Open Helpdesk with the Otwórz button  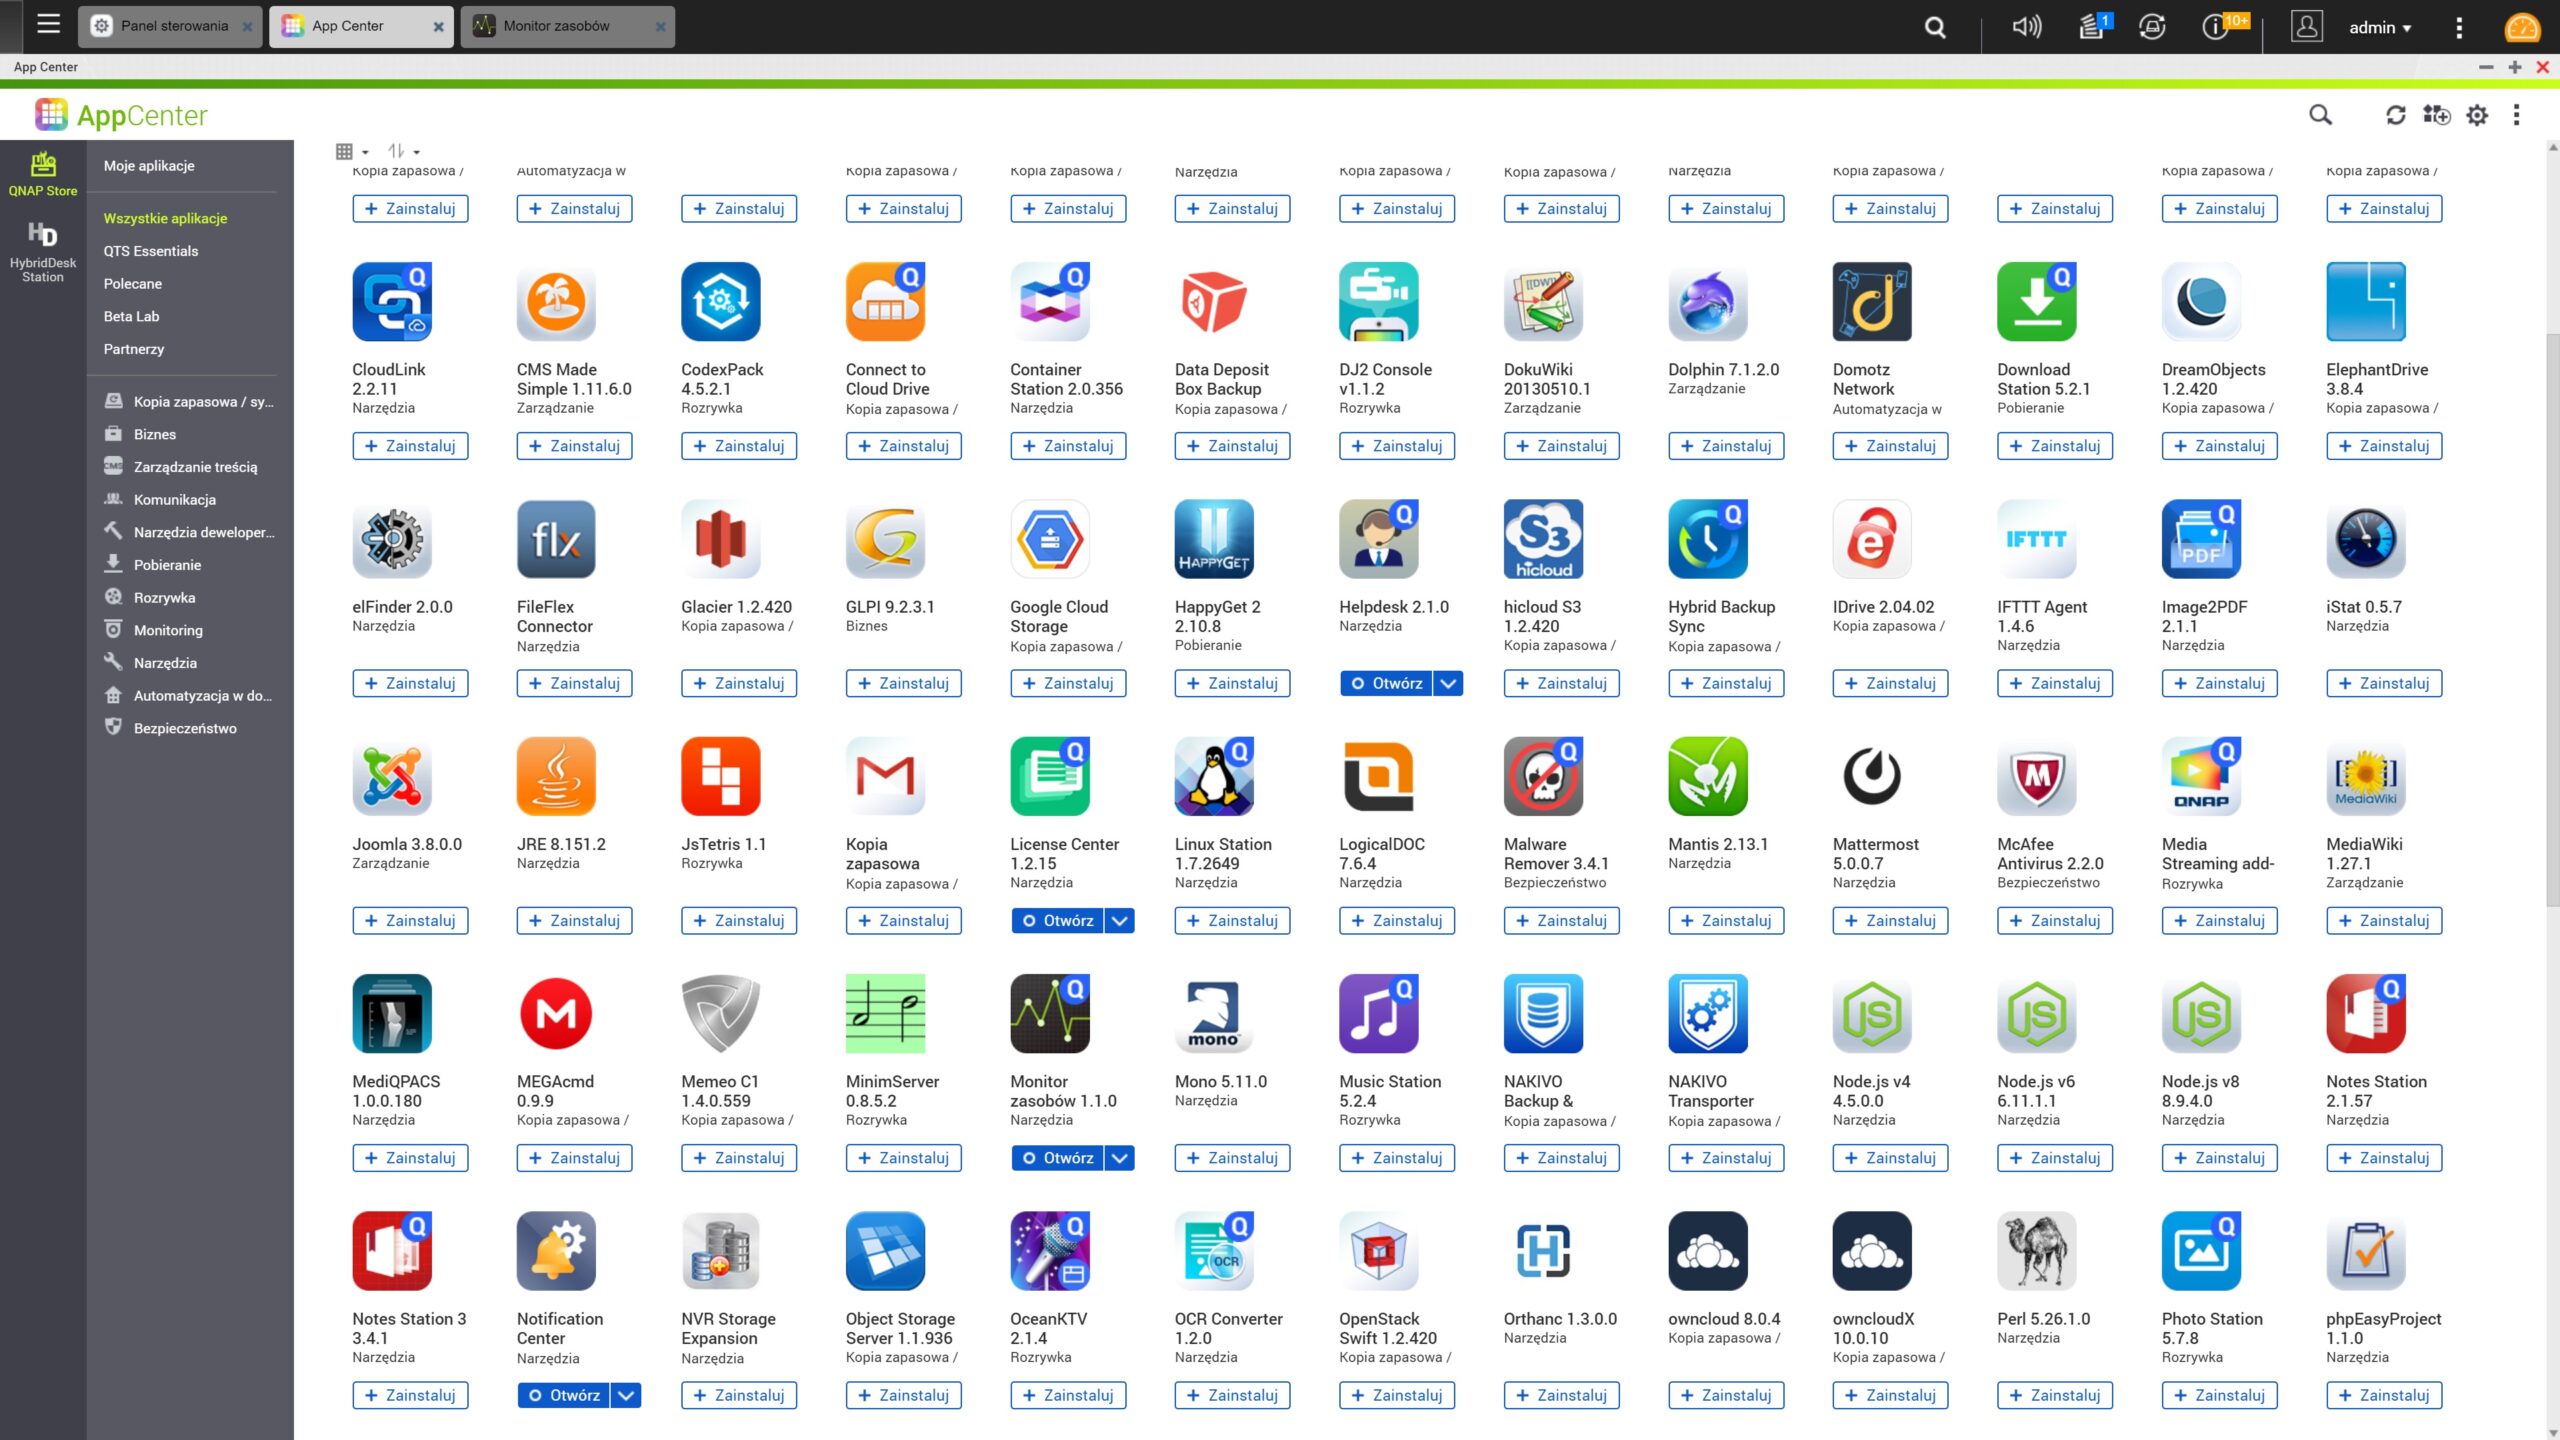tap(1386, 683)
